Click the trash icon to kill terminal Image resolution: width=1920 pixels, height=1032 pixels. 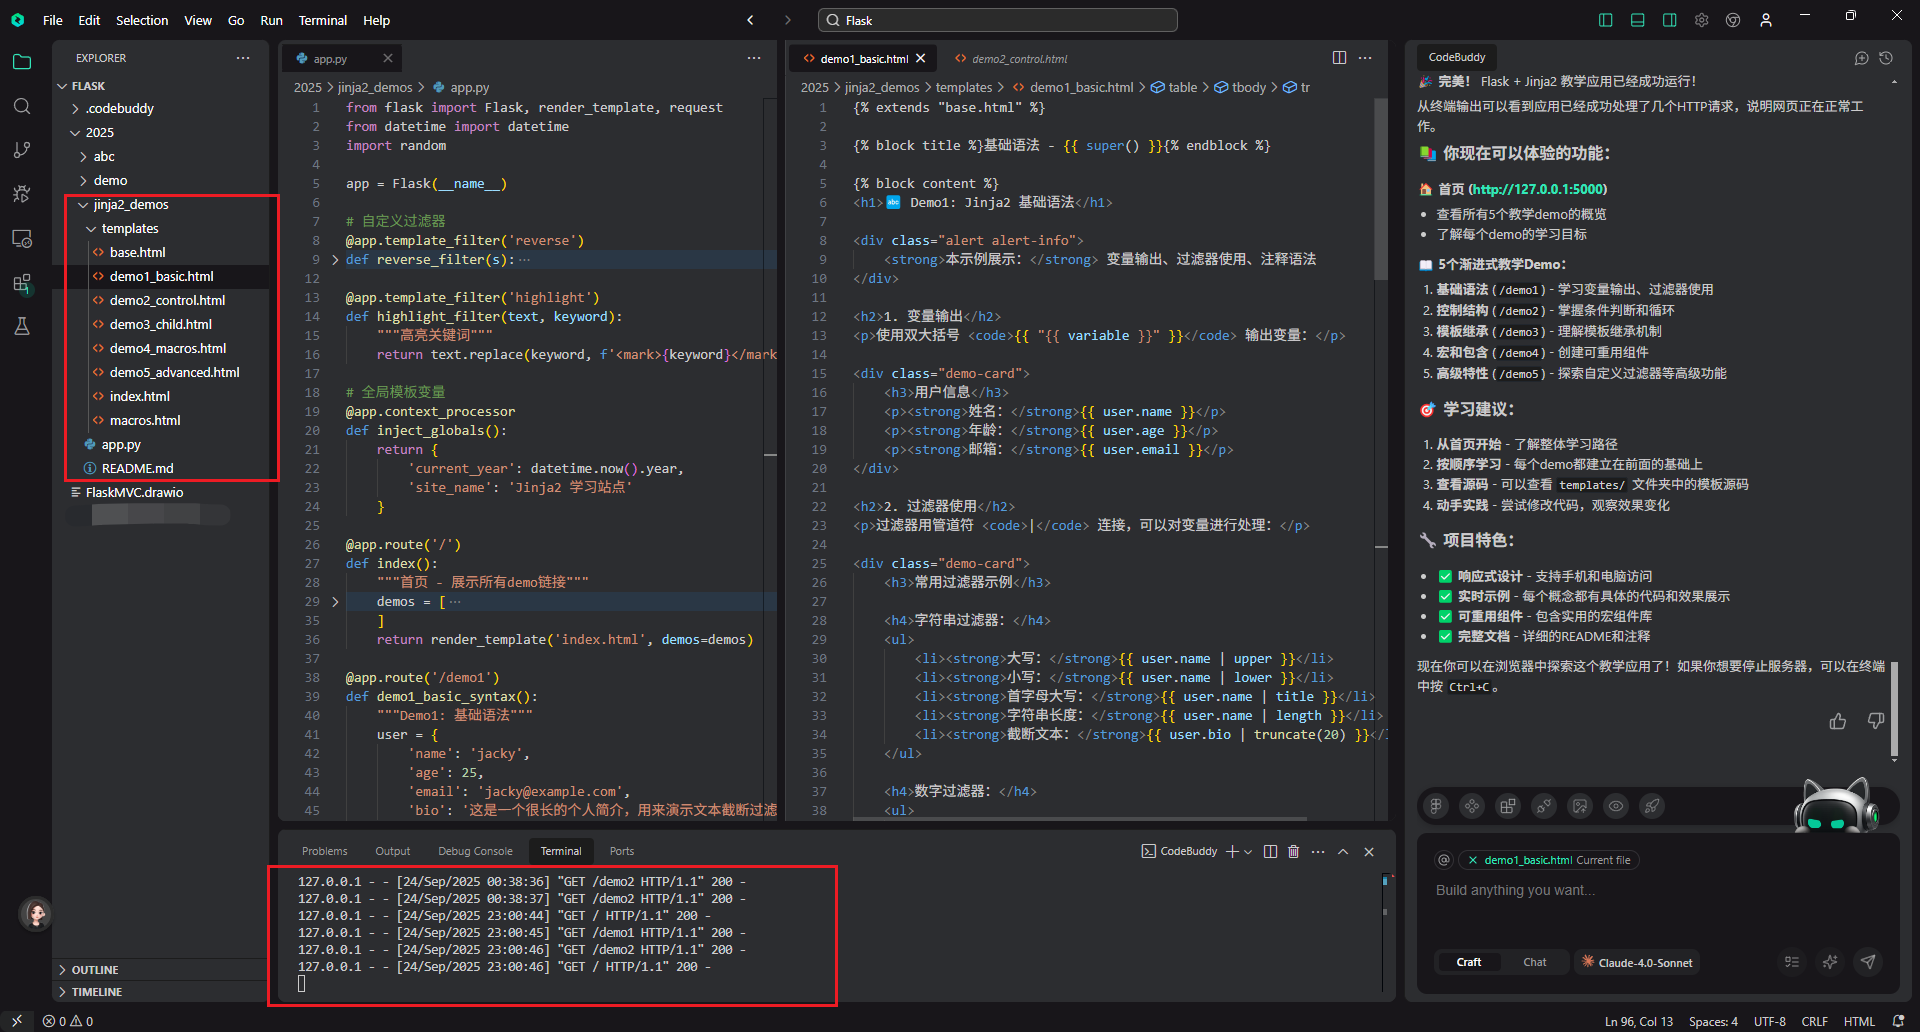click(1293, 851)
